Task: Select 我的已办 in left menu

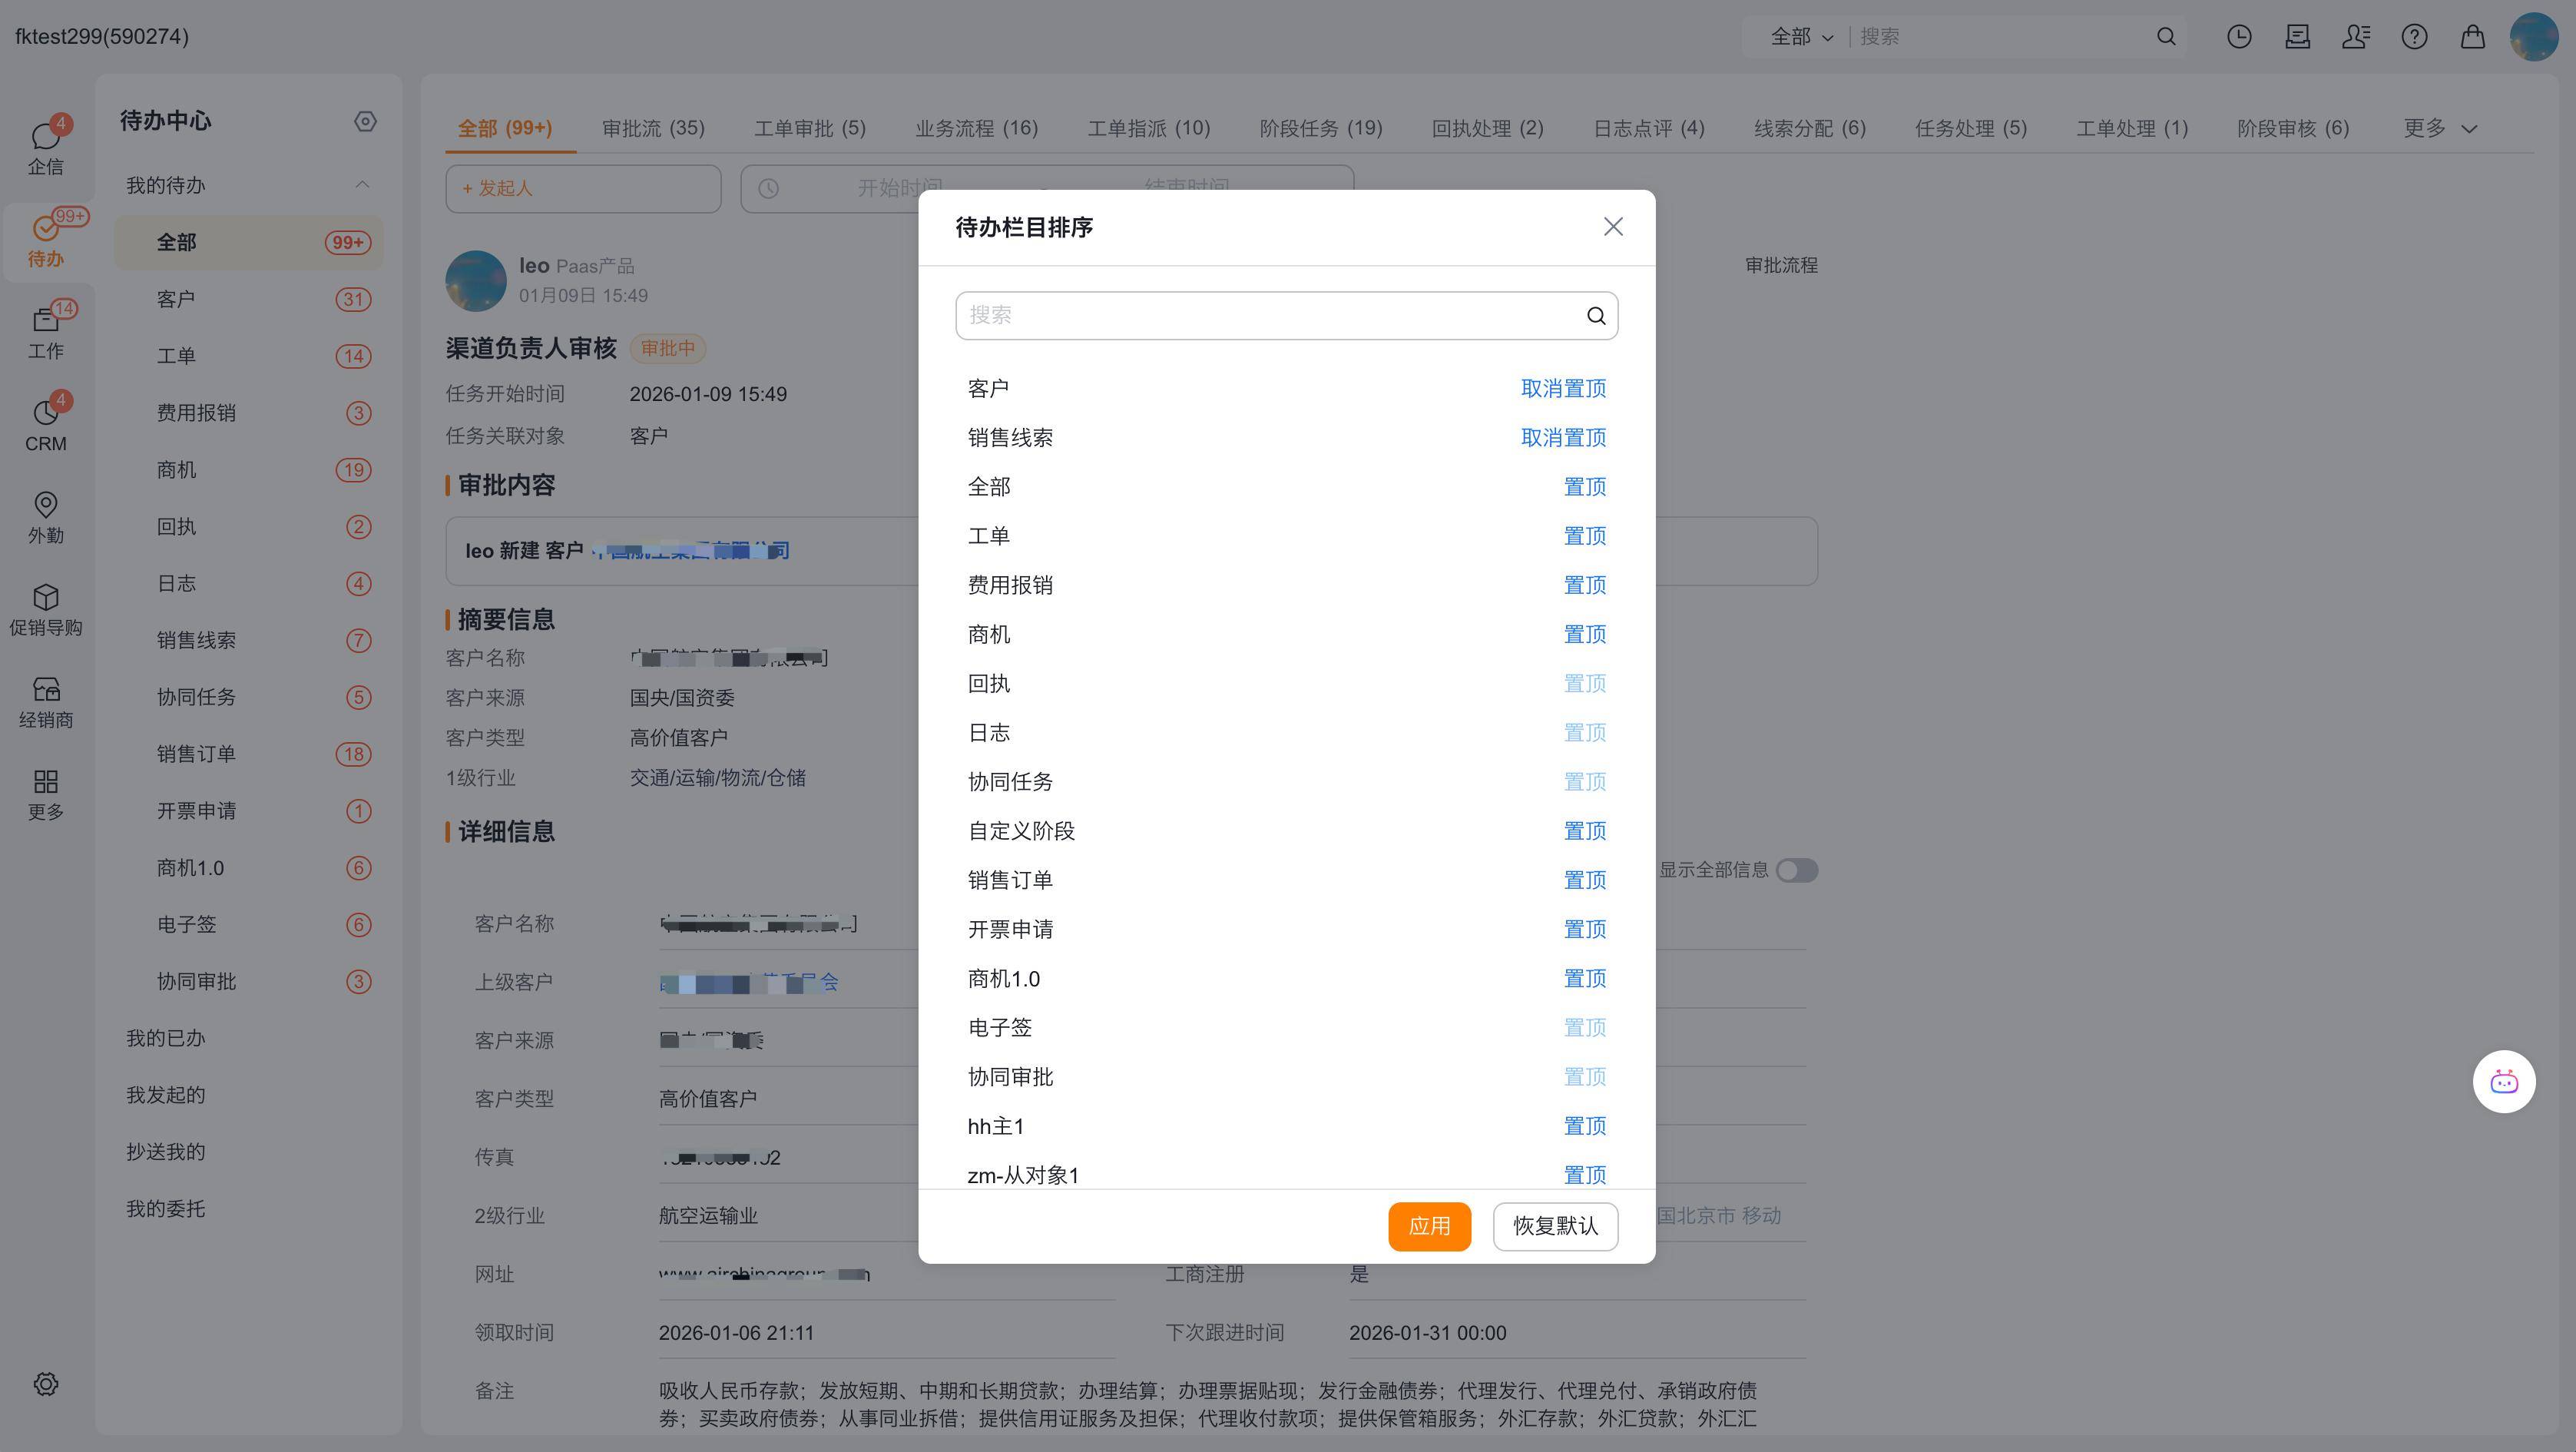Action: pos(165,1038)
